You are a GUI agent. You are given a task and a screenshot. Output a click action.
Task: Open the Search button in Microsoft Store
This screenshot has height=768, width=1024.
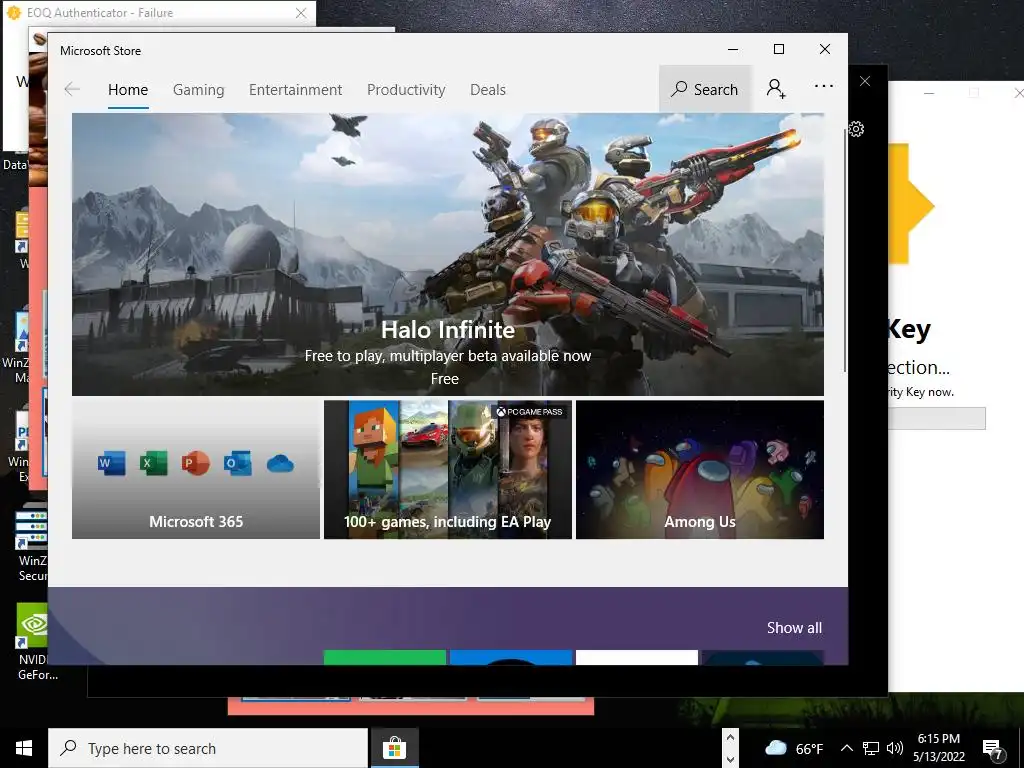[705, 89]
